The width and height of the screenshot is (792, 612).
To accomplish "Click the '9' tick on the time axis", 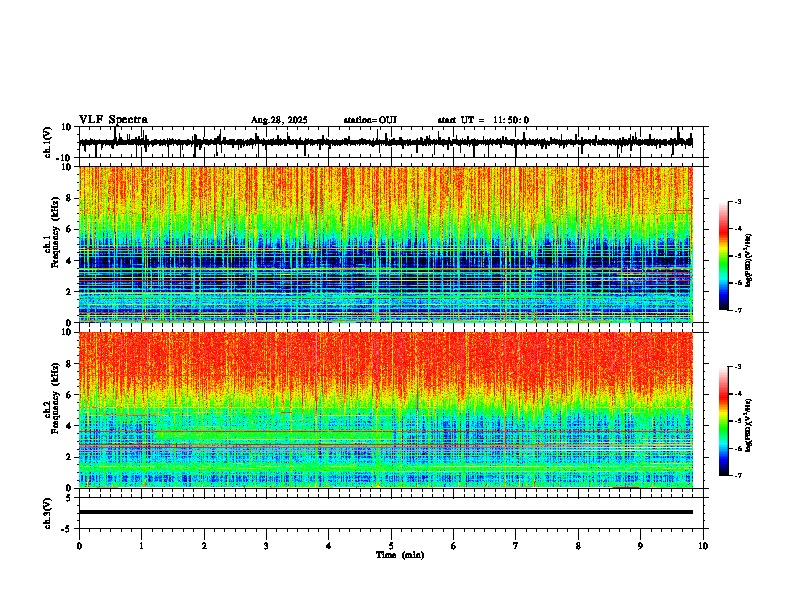I will point(640,546).
